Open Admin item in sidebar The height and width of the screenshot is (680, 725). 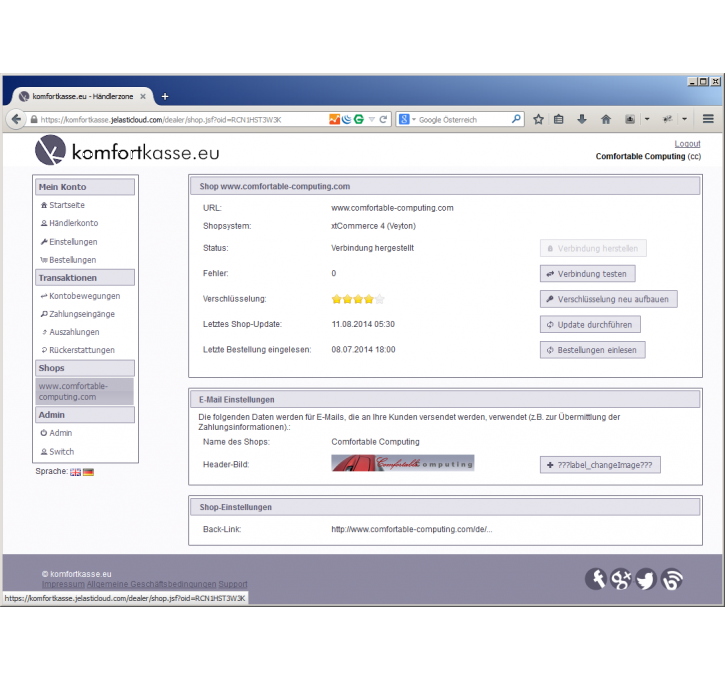pyautogui.click(x=56, y=433)
